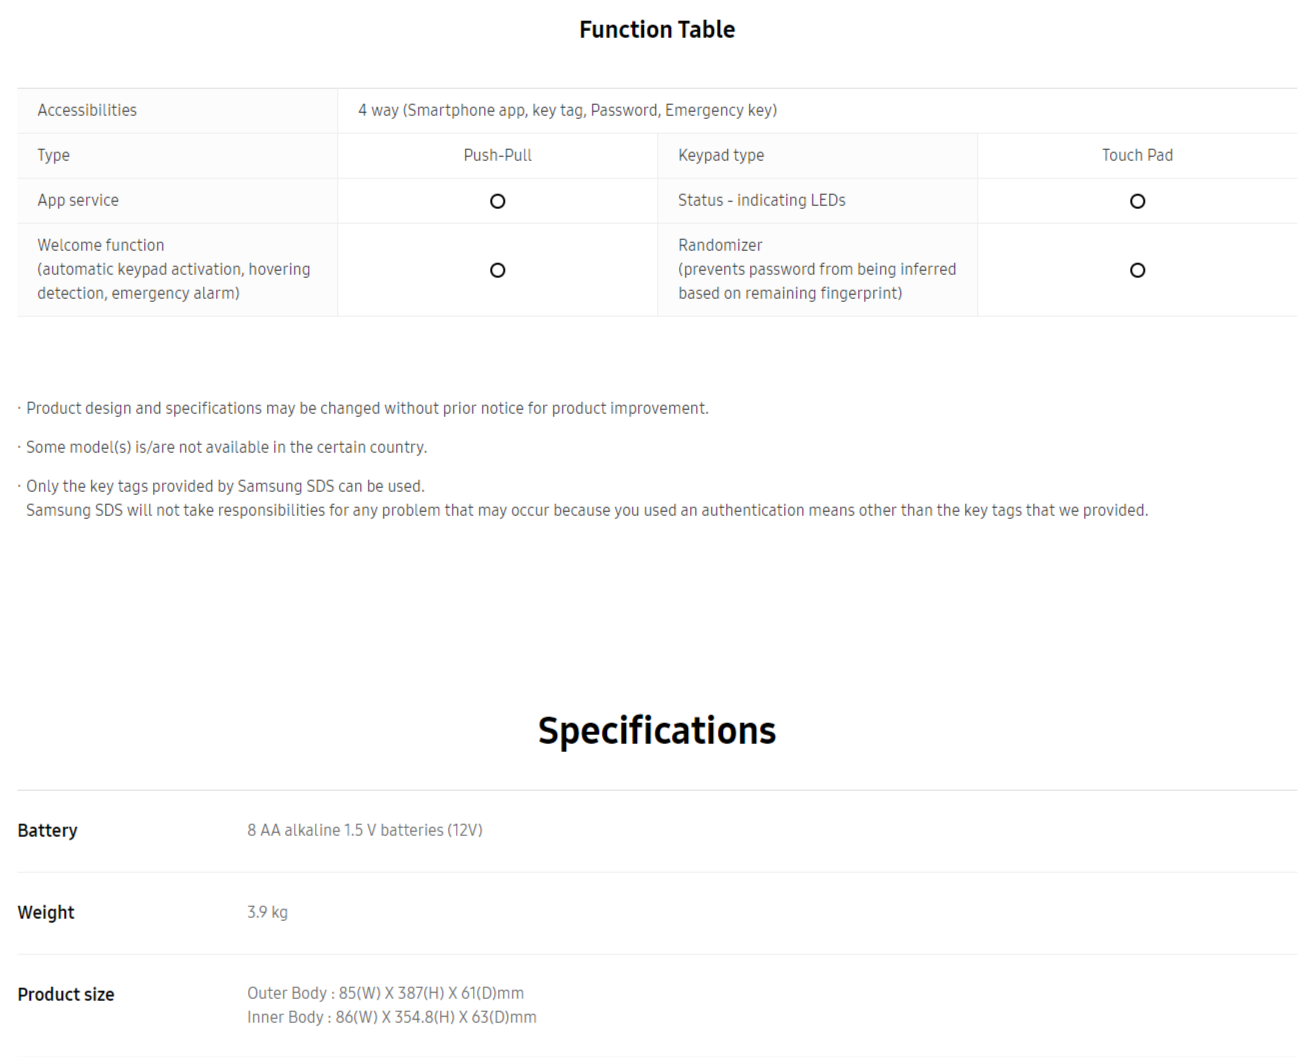1299x1057 pixels.
Task: Click the circle mark for Welcome function
Action: (497, 270)
